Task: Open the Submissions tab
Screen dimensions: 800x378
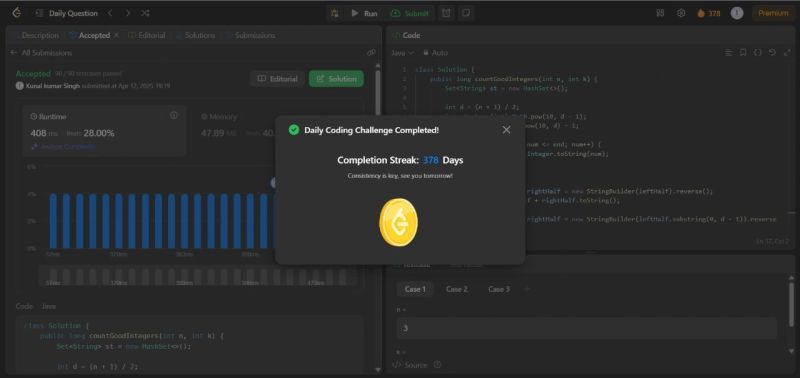Action: tap(251, 35)
